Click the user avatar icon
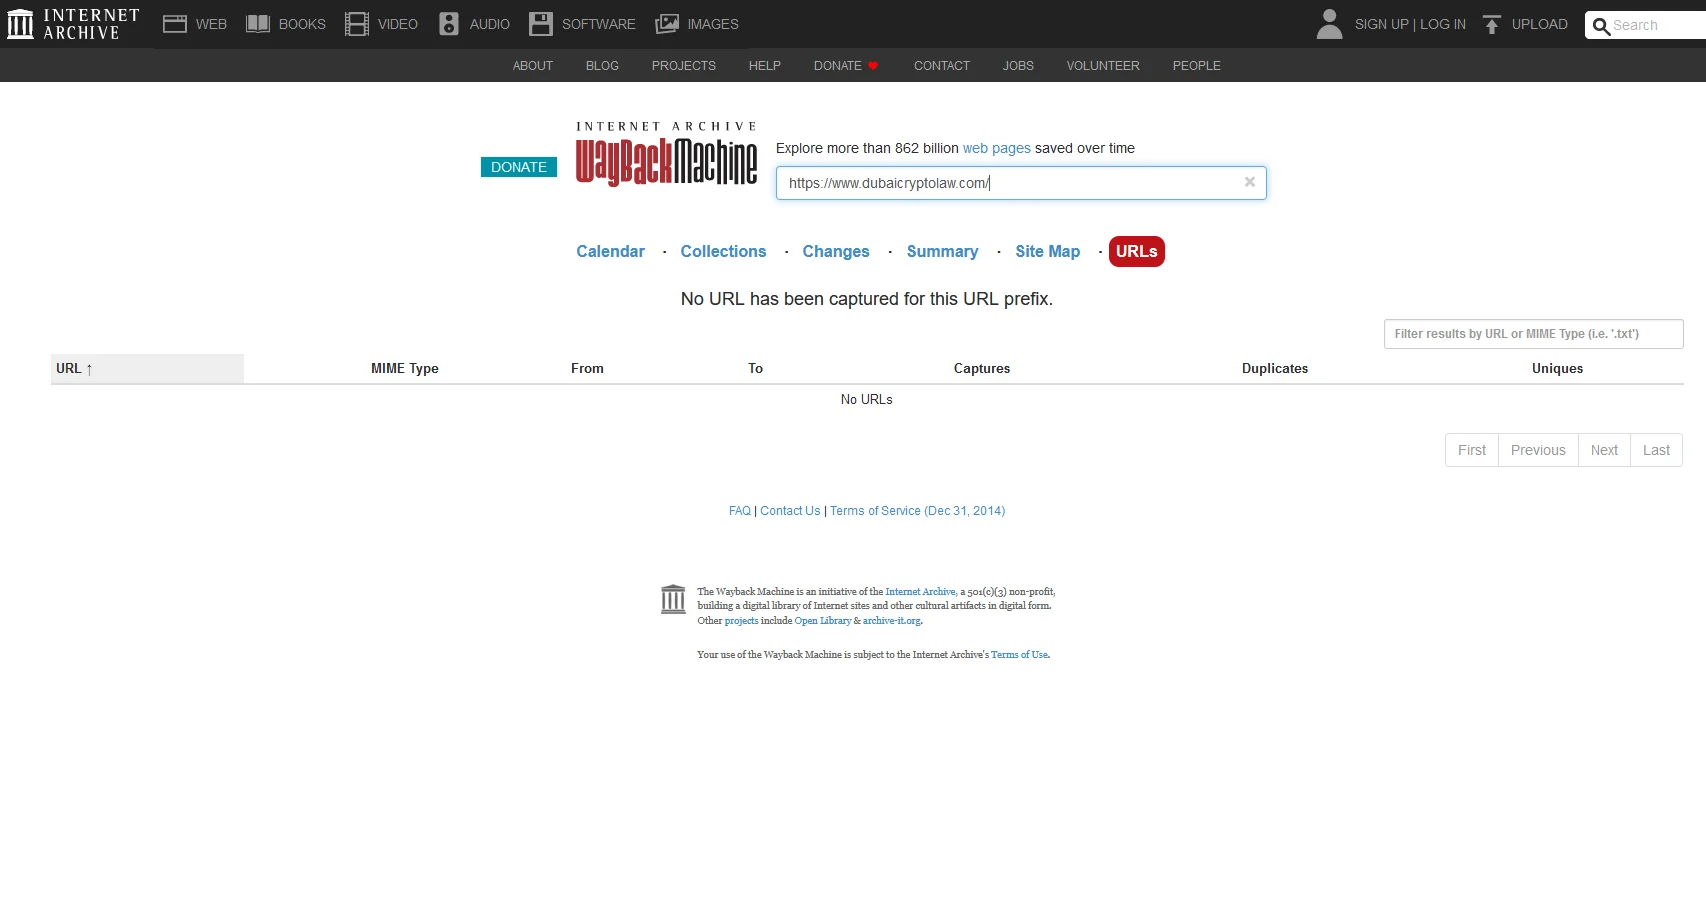Image resolution: width=1706 pixels, height=904 pixels. (x=1329, y=24)
